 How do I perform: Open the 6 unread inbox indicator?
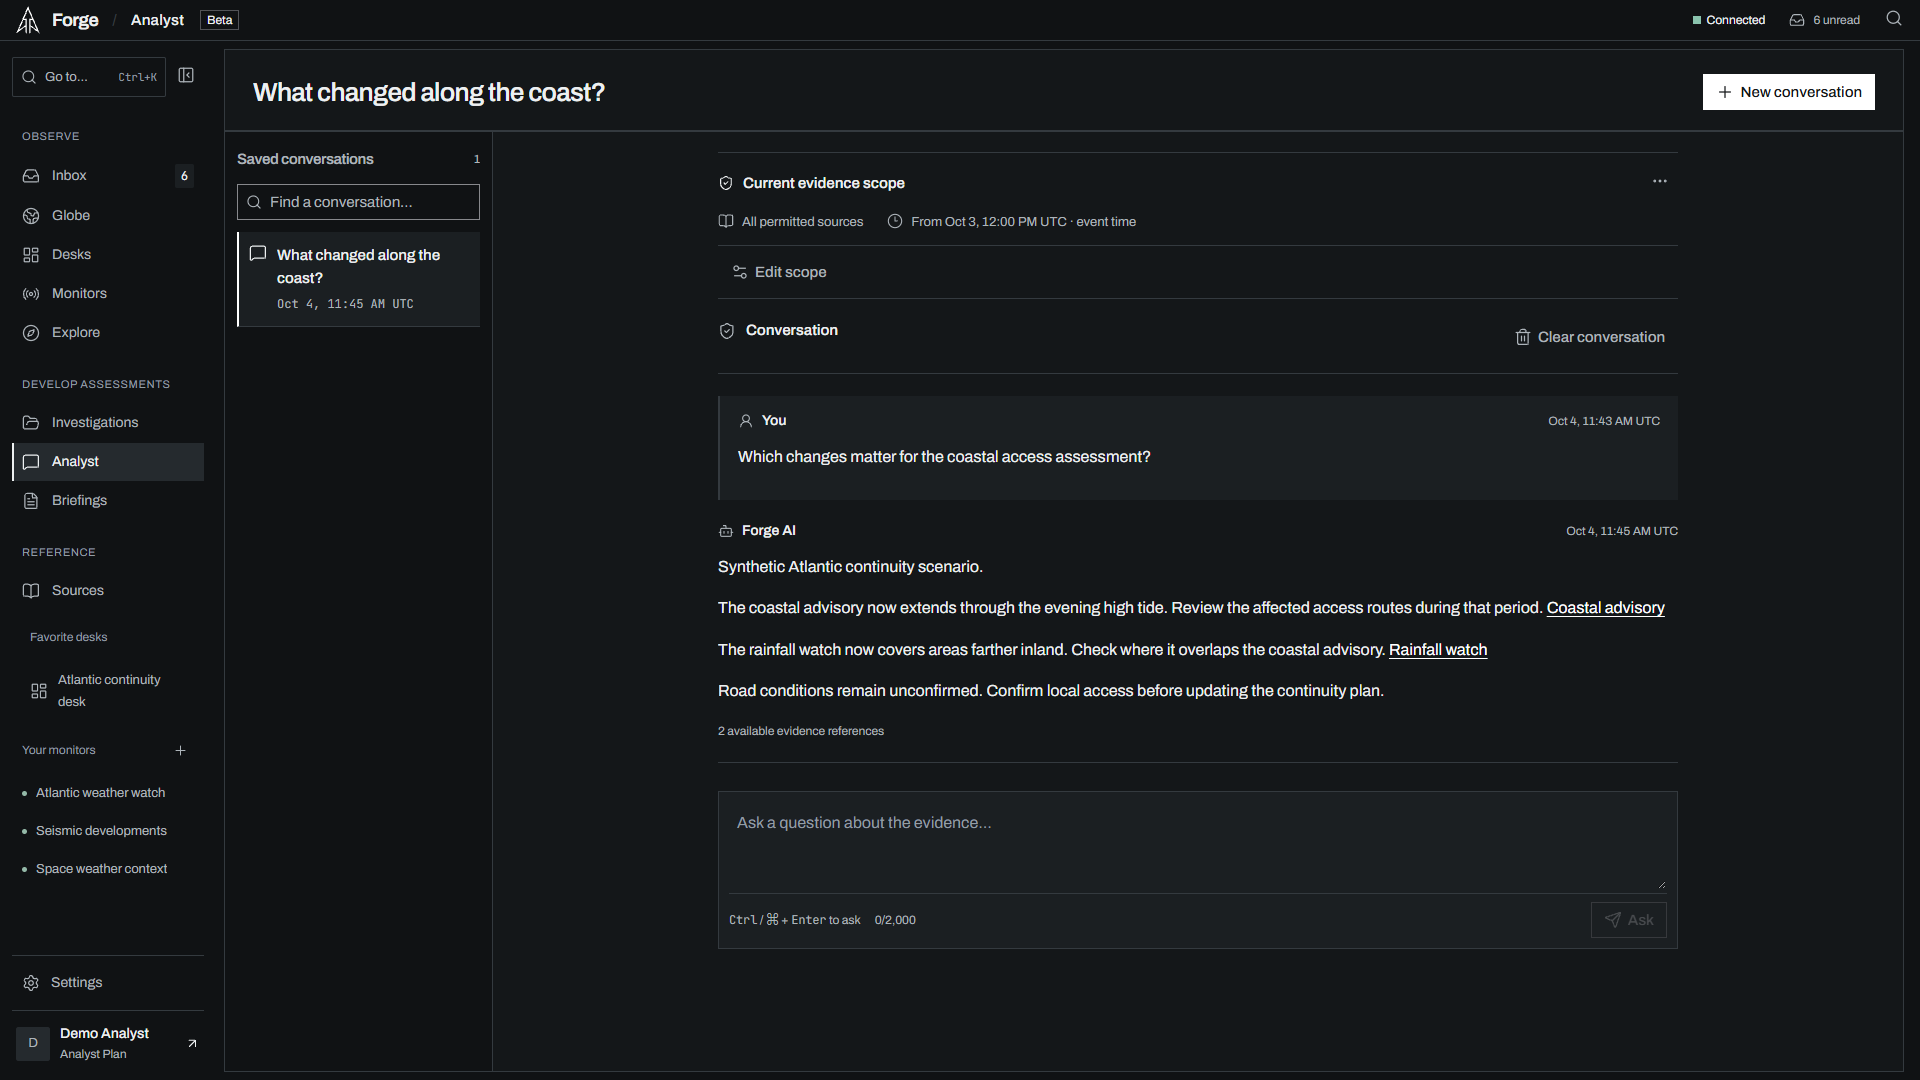tap(1825, 20)
